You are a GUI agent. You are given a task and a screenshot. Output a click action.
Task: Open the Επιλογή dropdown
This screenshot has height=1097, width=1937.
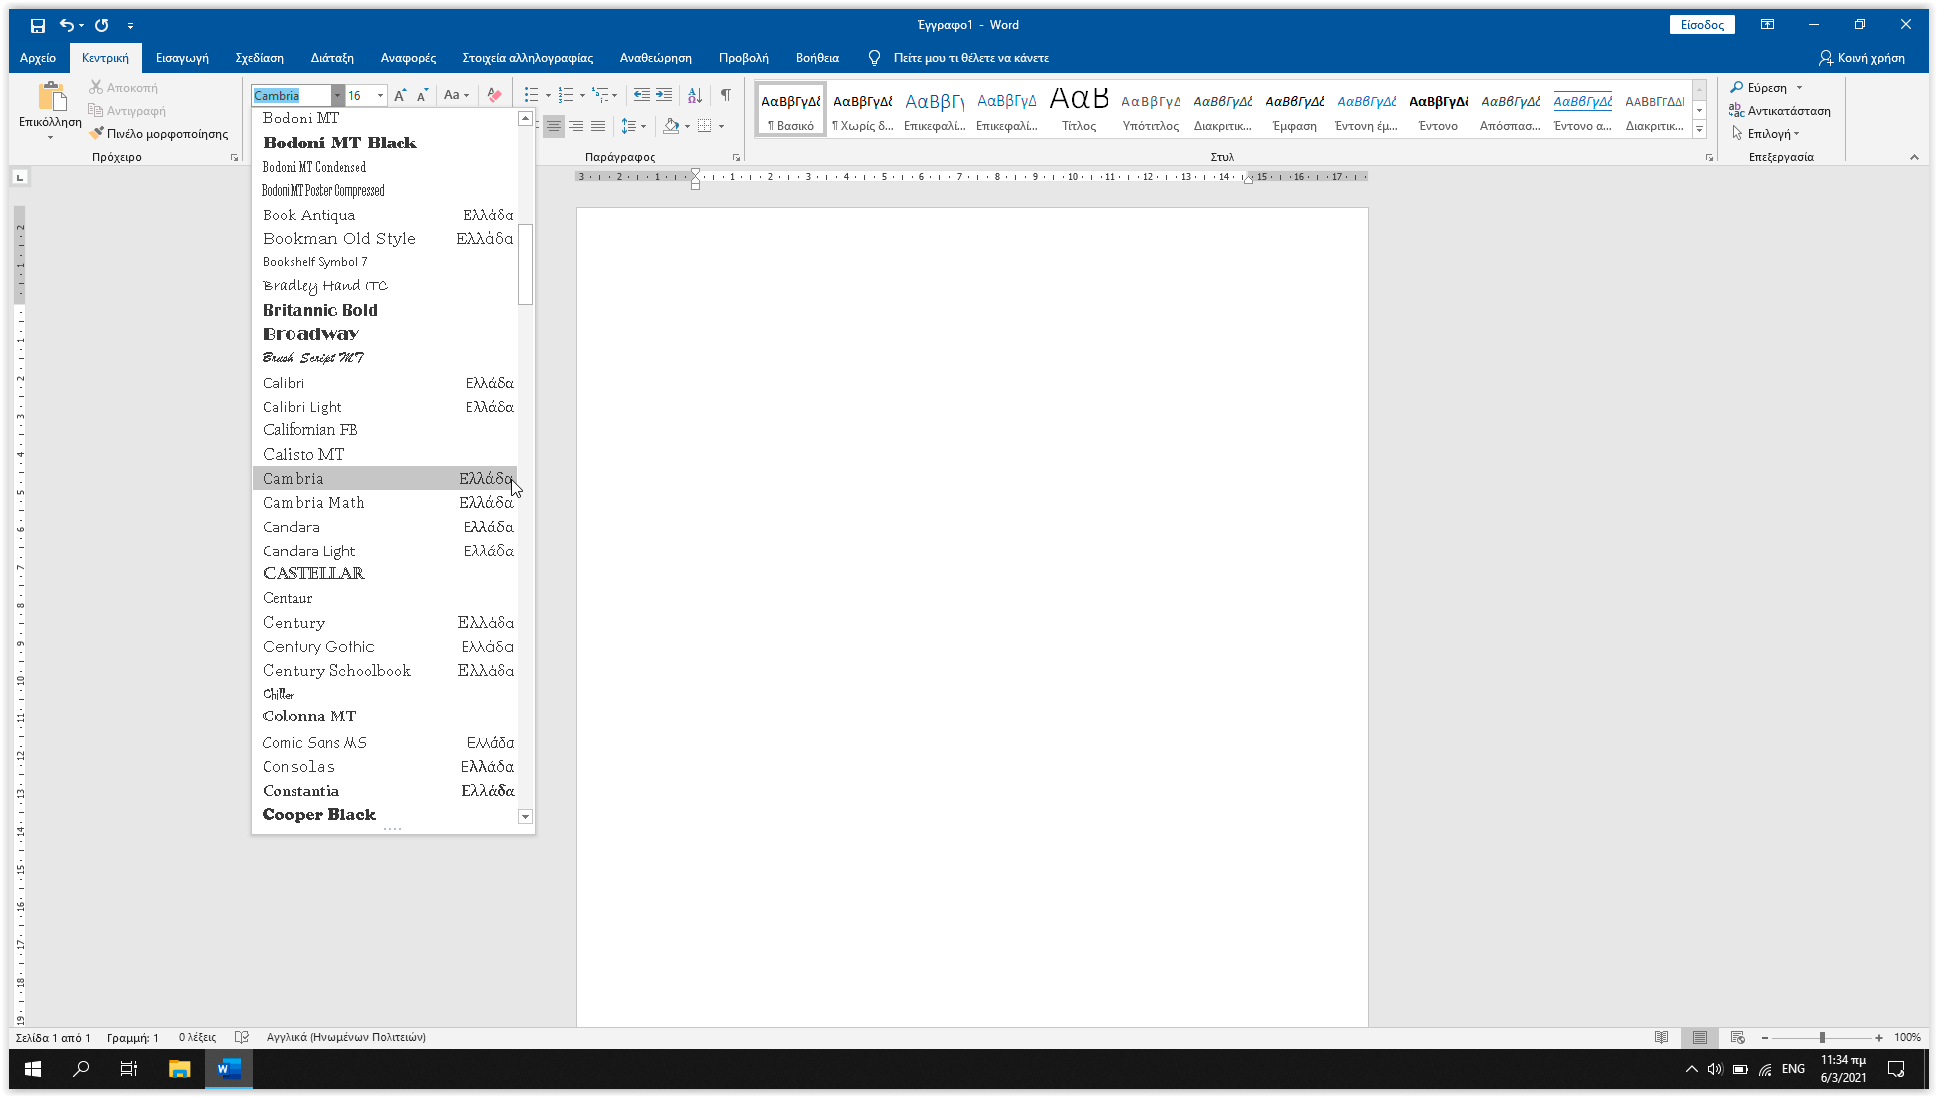1765,133
